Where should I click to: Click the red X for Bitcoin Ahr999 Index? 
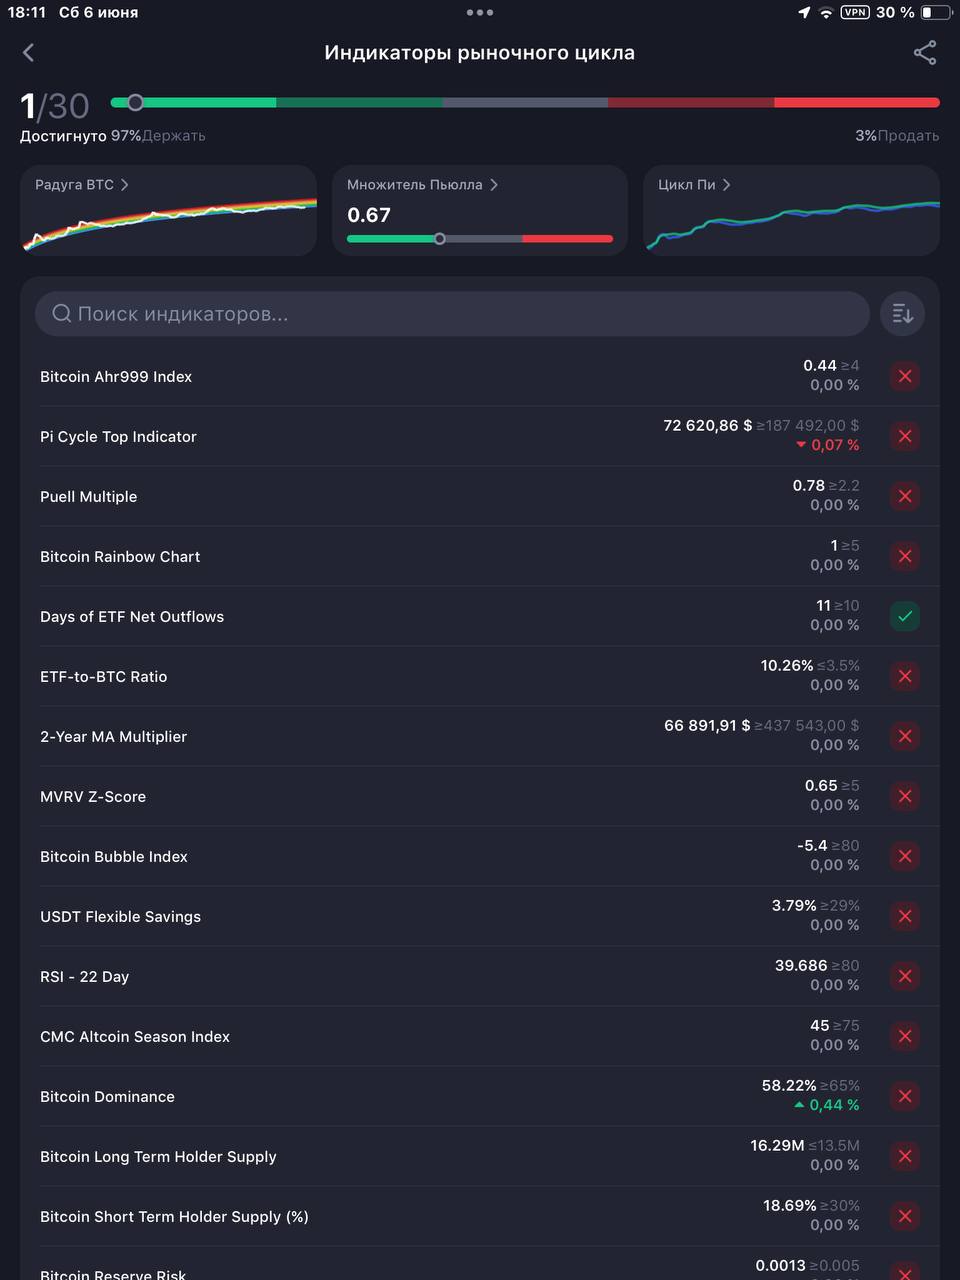pos(905,376)
